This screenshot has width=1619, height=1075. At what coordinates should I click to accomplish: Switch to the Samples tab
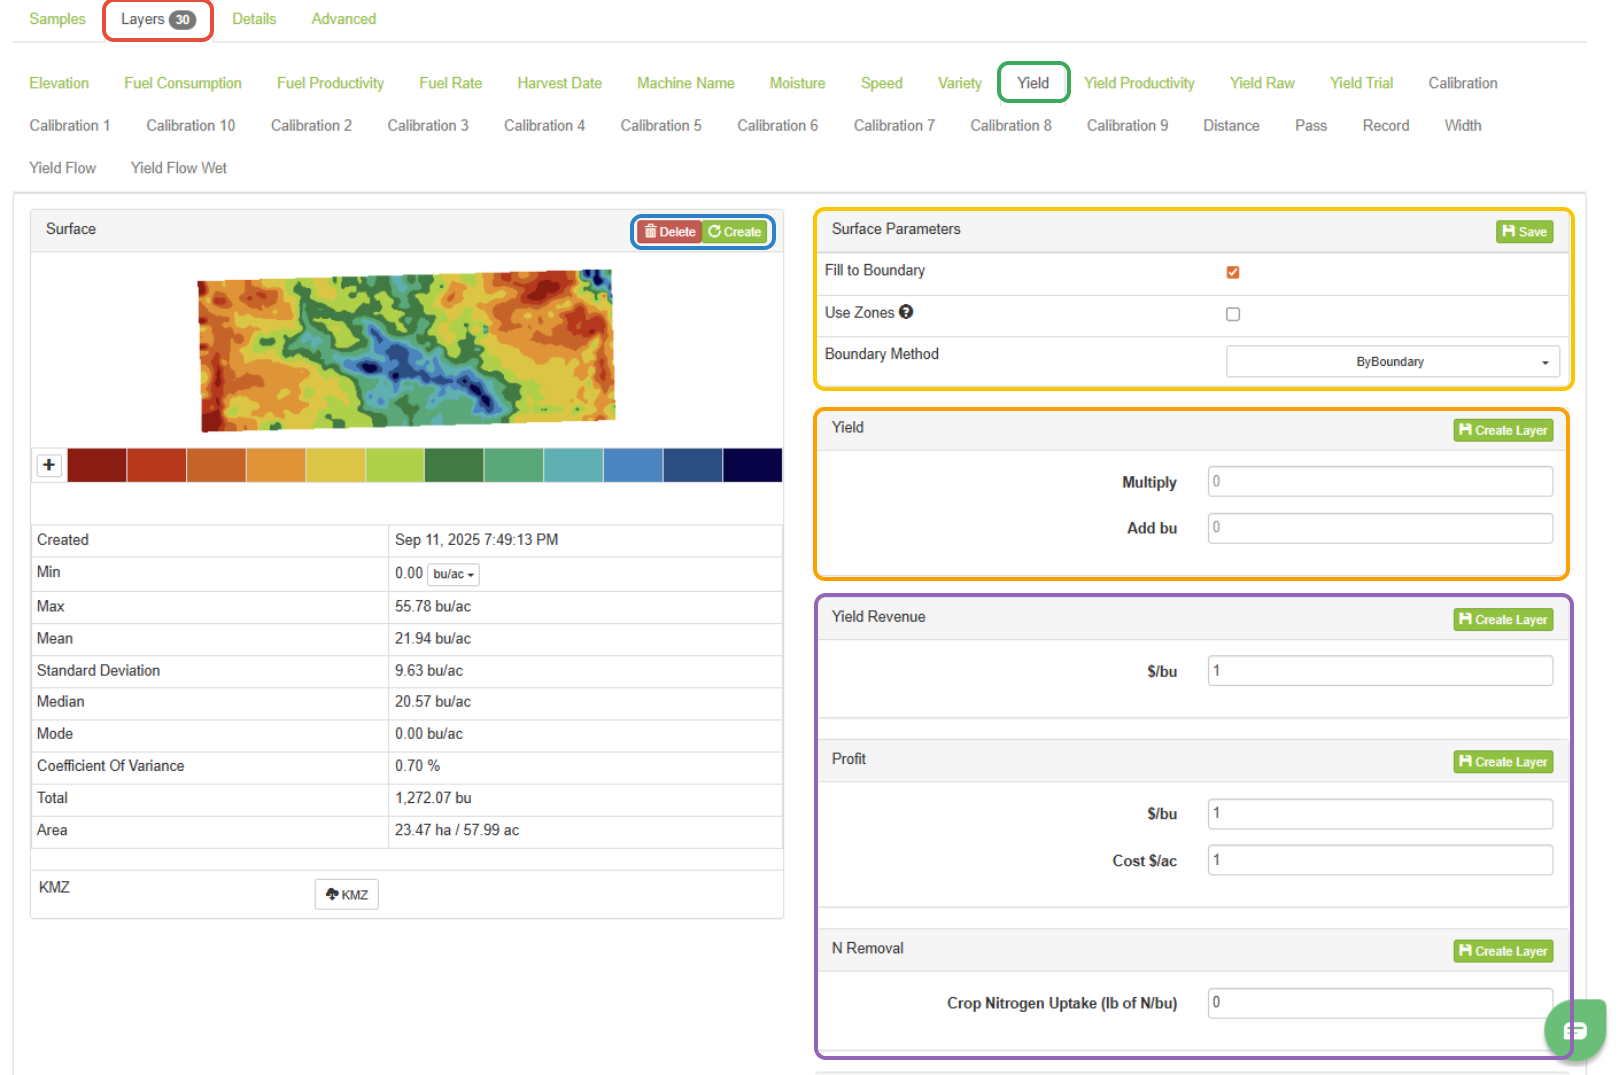click(x=57, y=19)
